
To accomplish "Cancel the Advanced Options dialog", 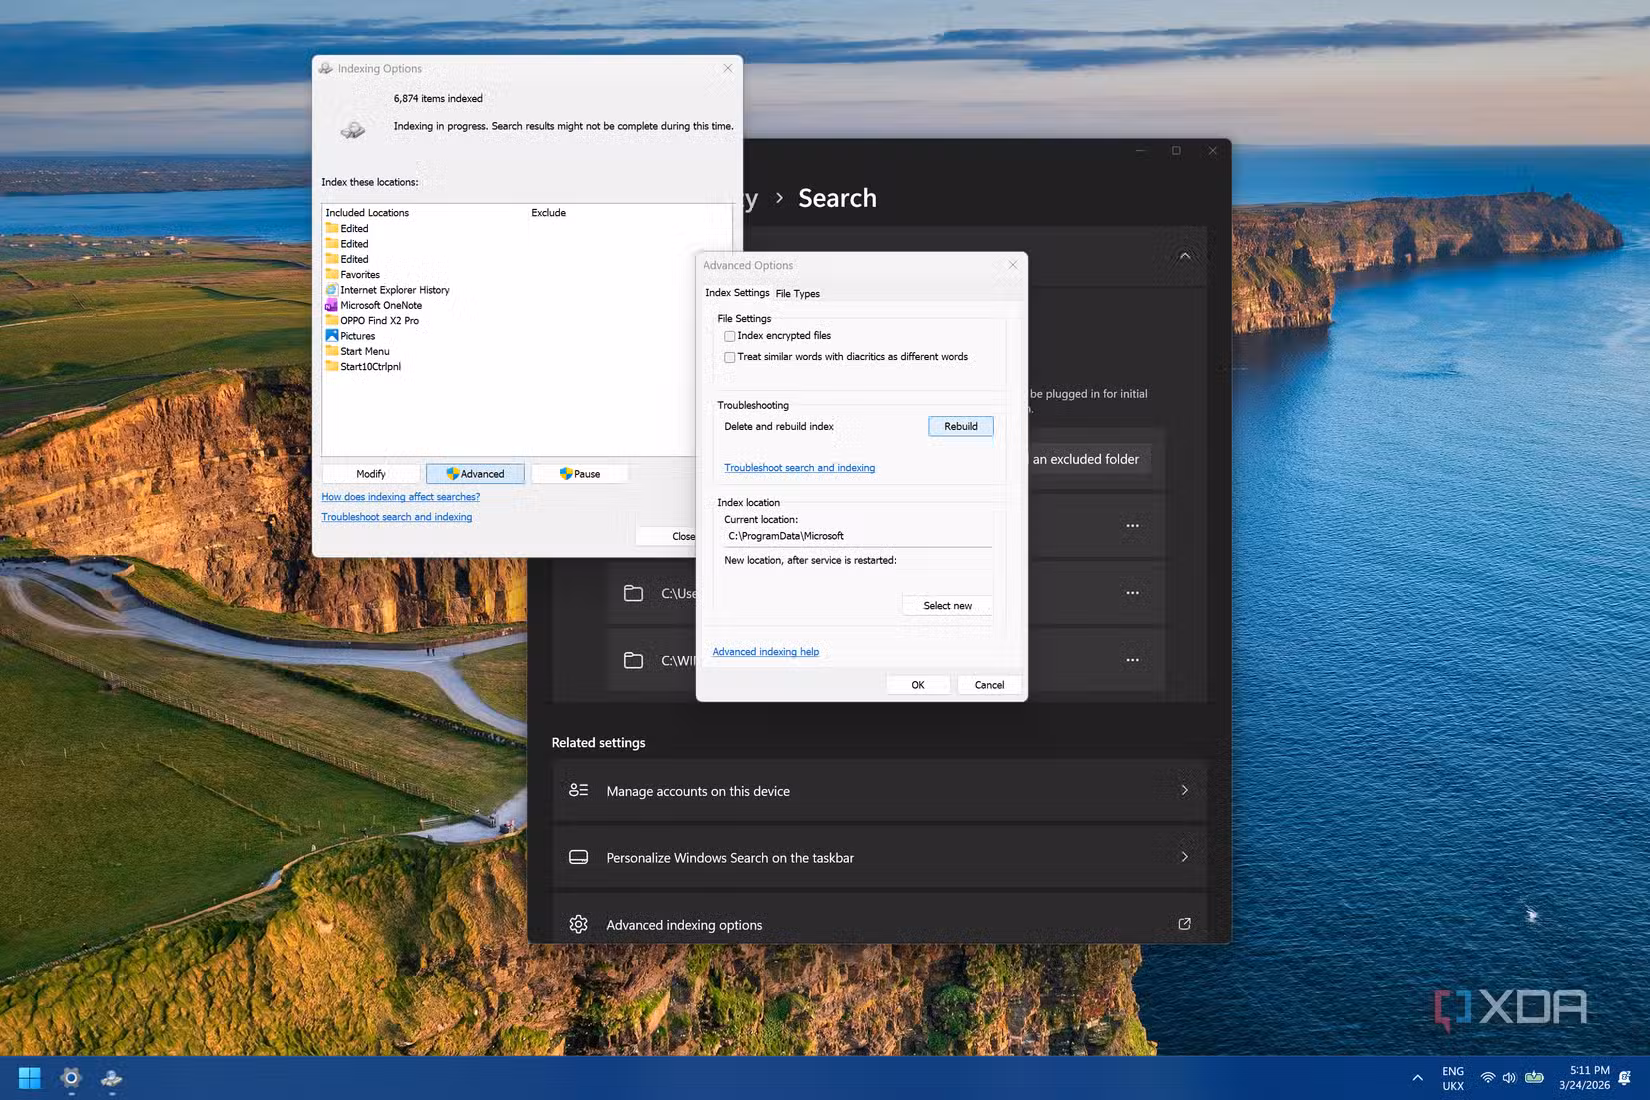I will coord(989,685).
